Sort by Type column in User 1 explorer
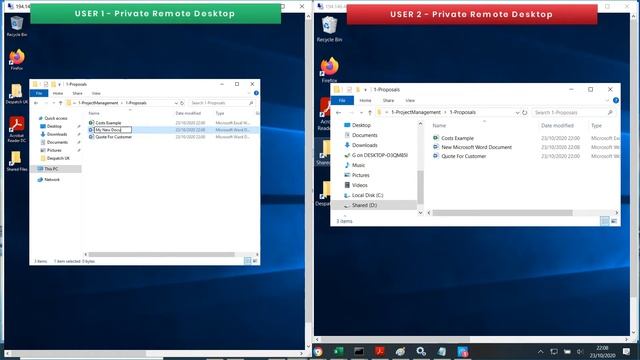Screen dimensions: 640x360 pyautogui.click(x=220, y=113)
